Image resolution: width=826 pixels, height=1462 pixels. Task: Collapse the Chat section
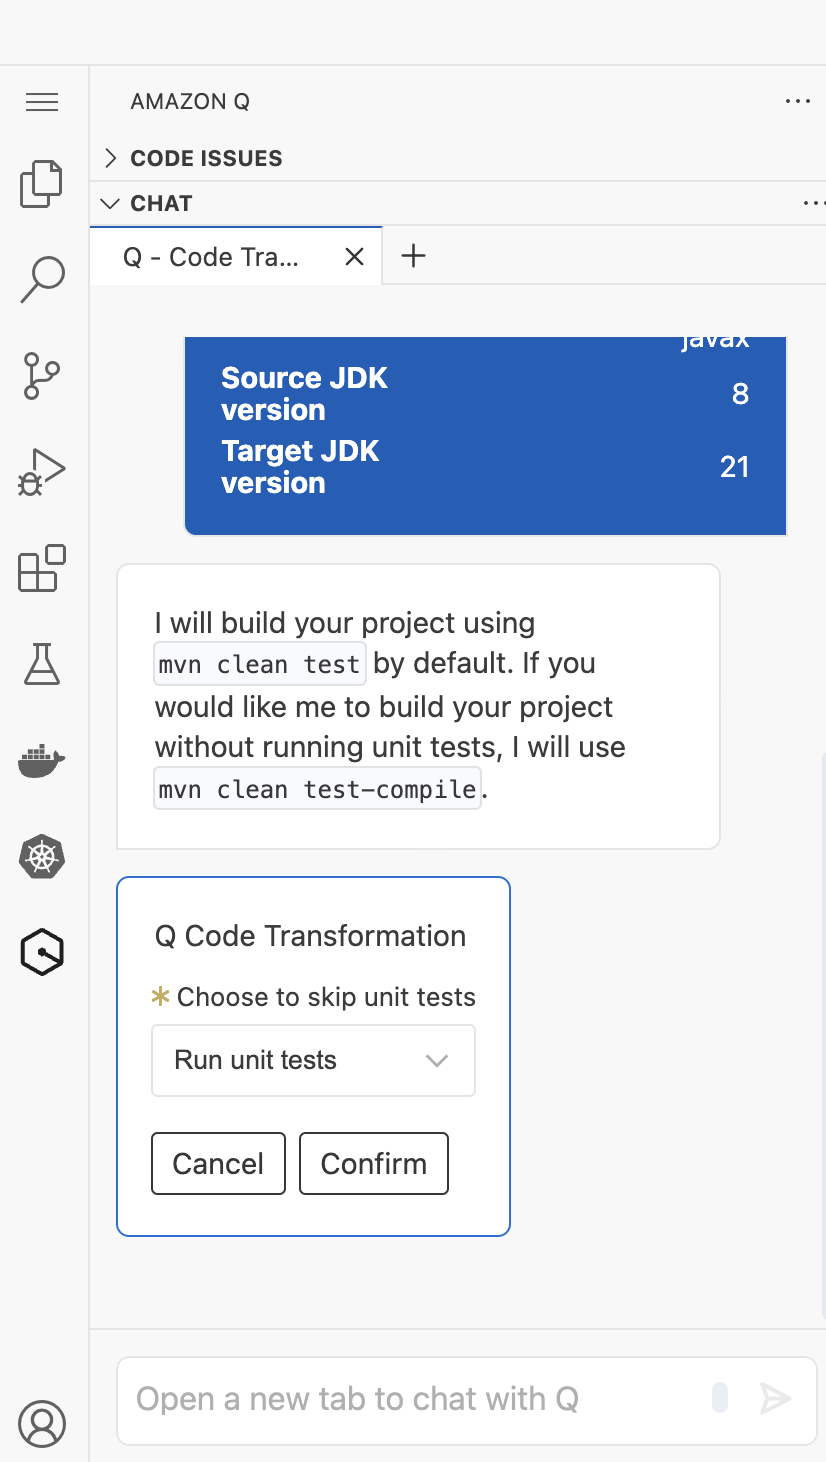pos(160,203)
